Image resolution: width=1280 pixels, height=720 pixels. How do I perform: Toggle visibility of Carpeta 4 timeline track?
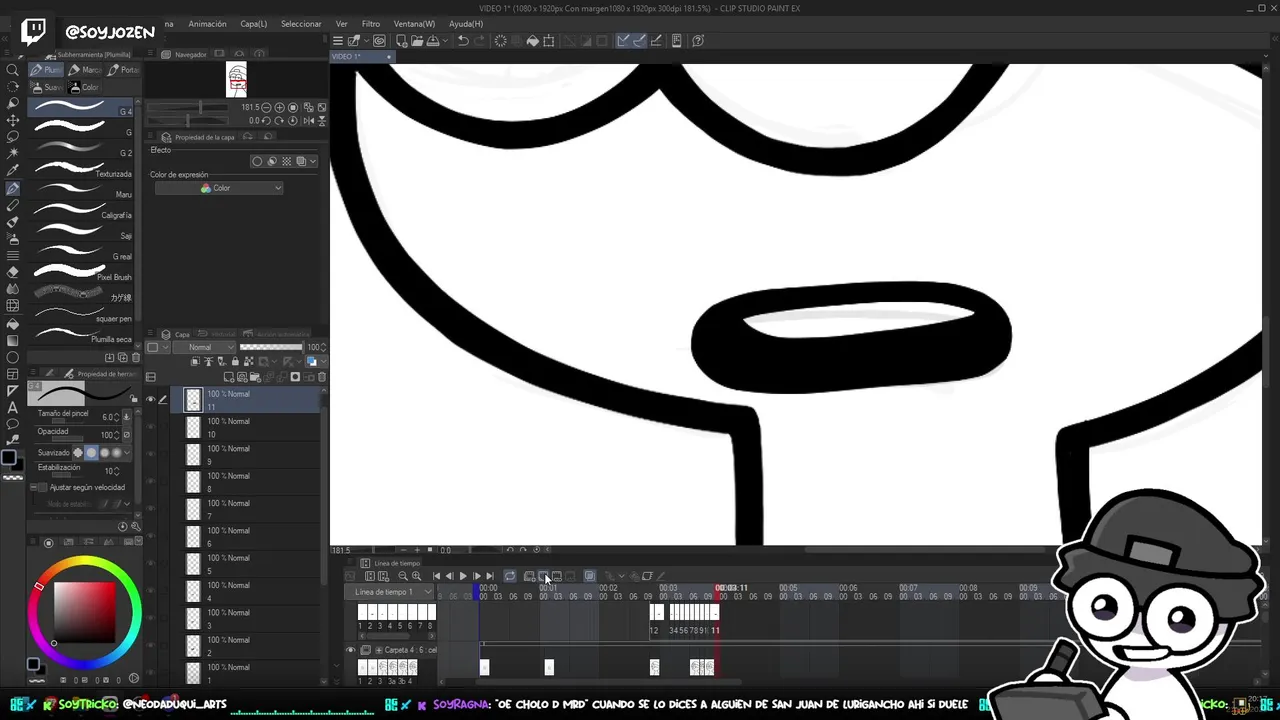click(351, 650)
